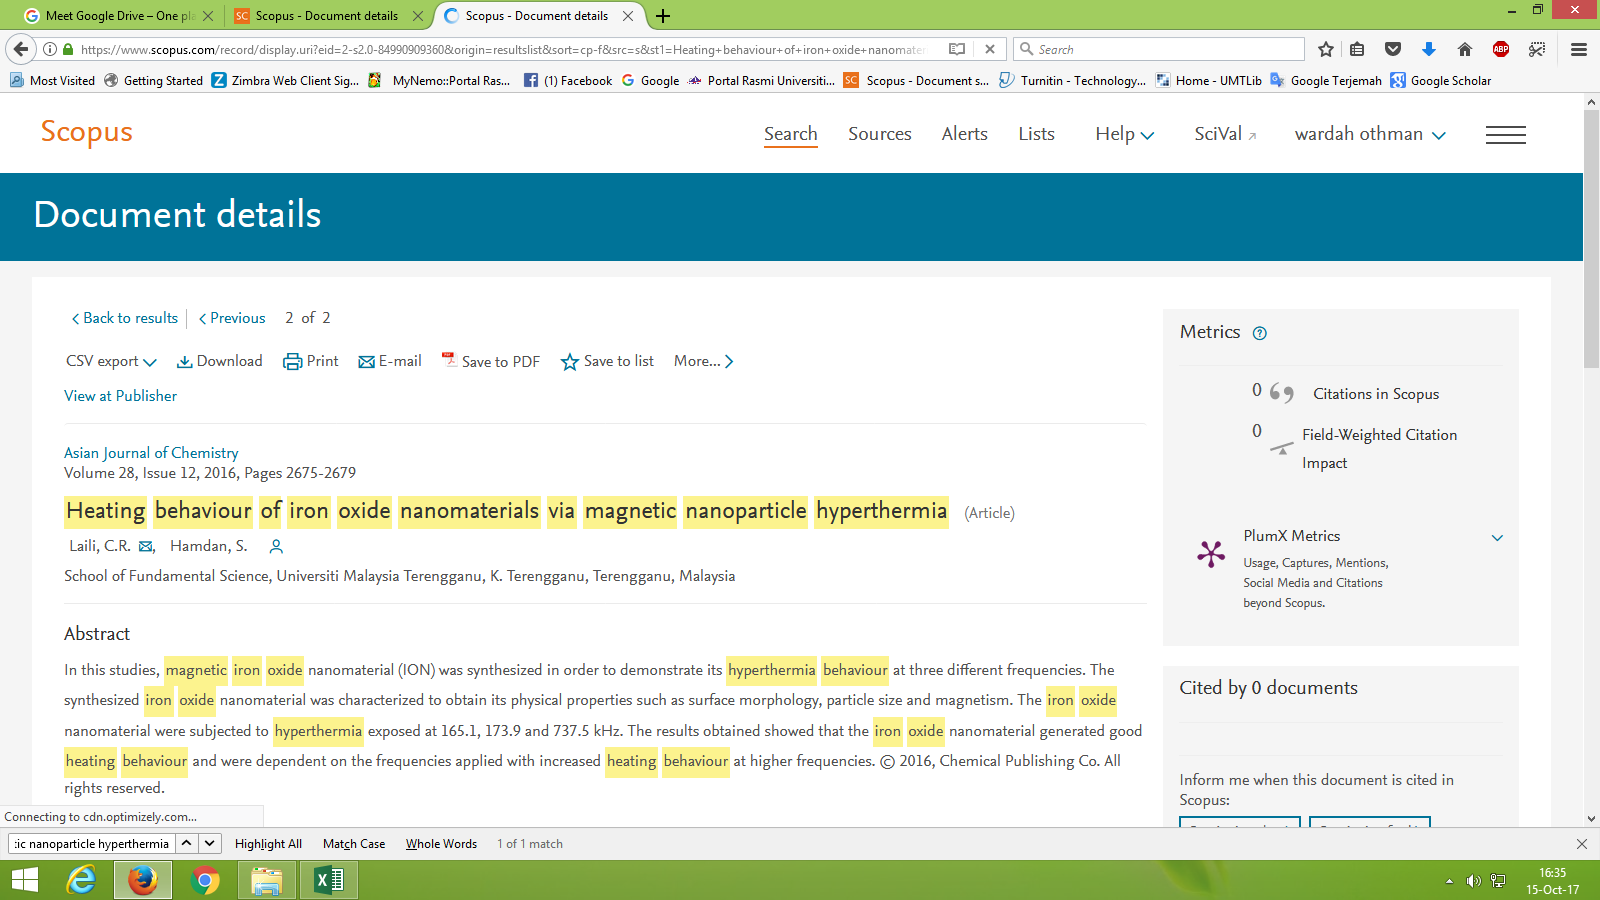
Task: Open the Metrics help question icon
Action: pyautogui.click(x=1260, y=334)
